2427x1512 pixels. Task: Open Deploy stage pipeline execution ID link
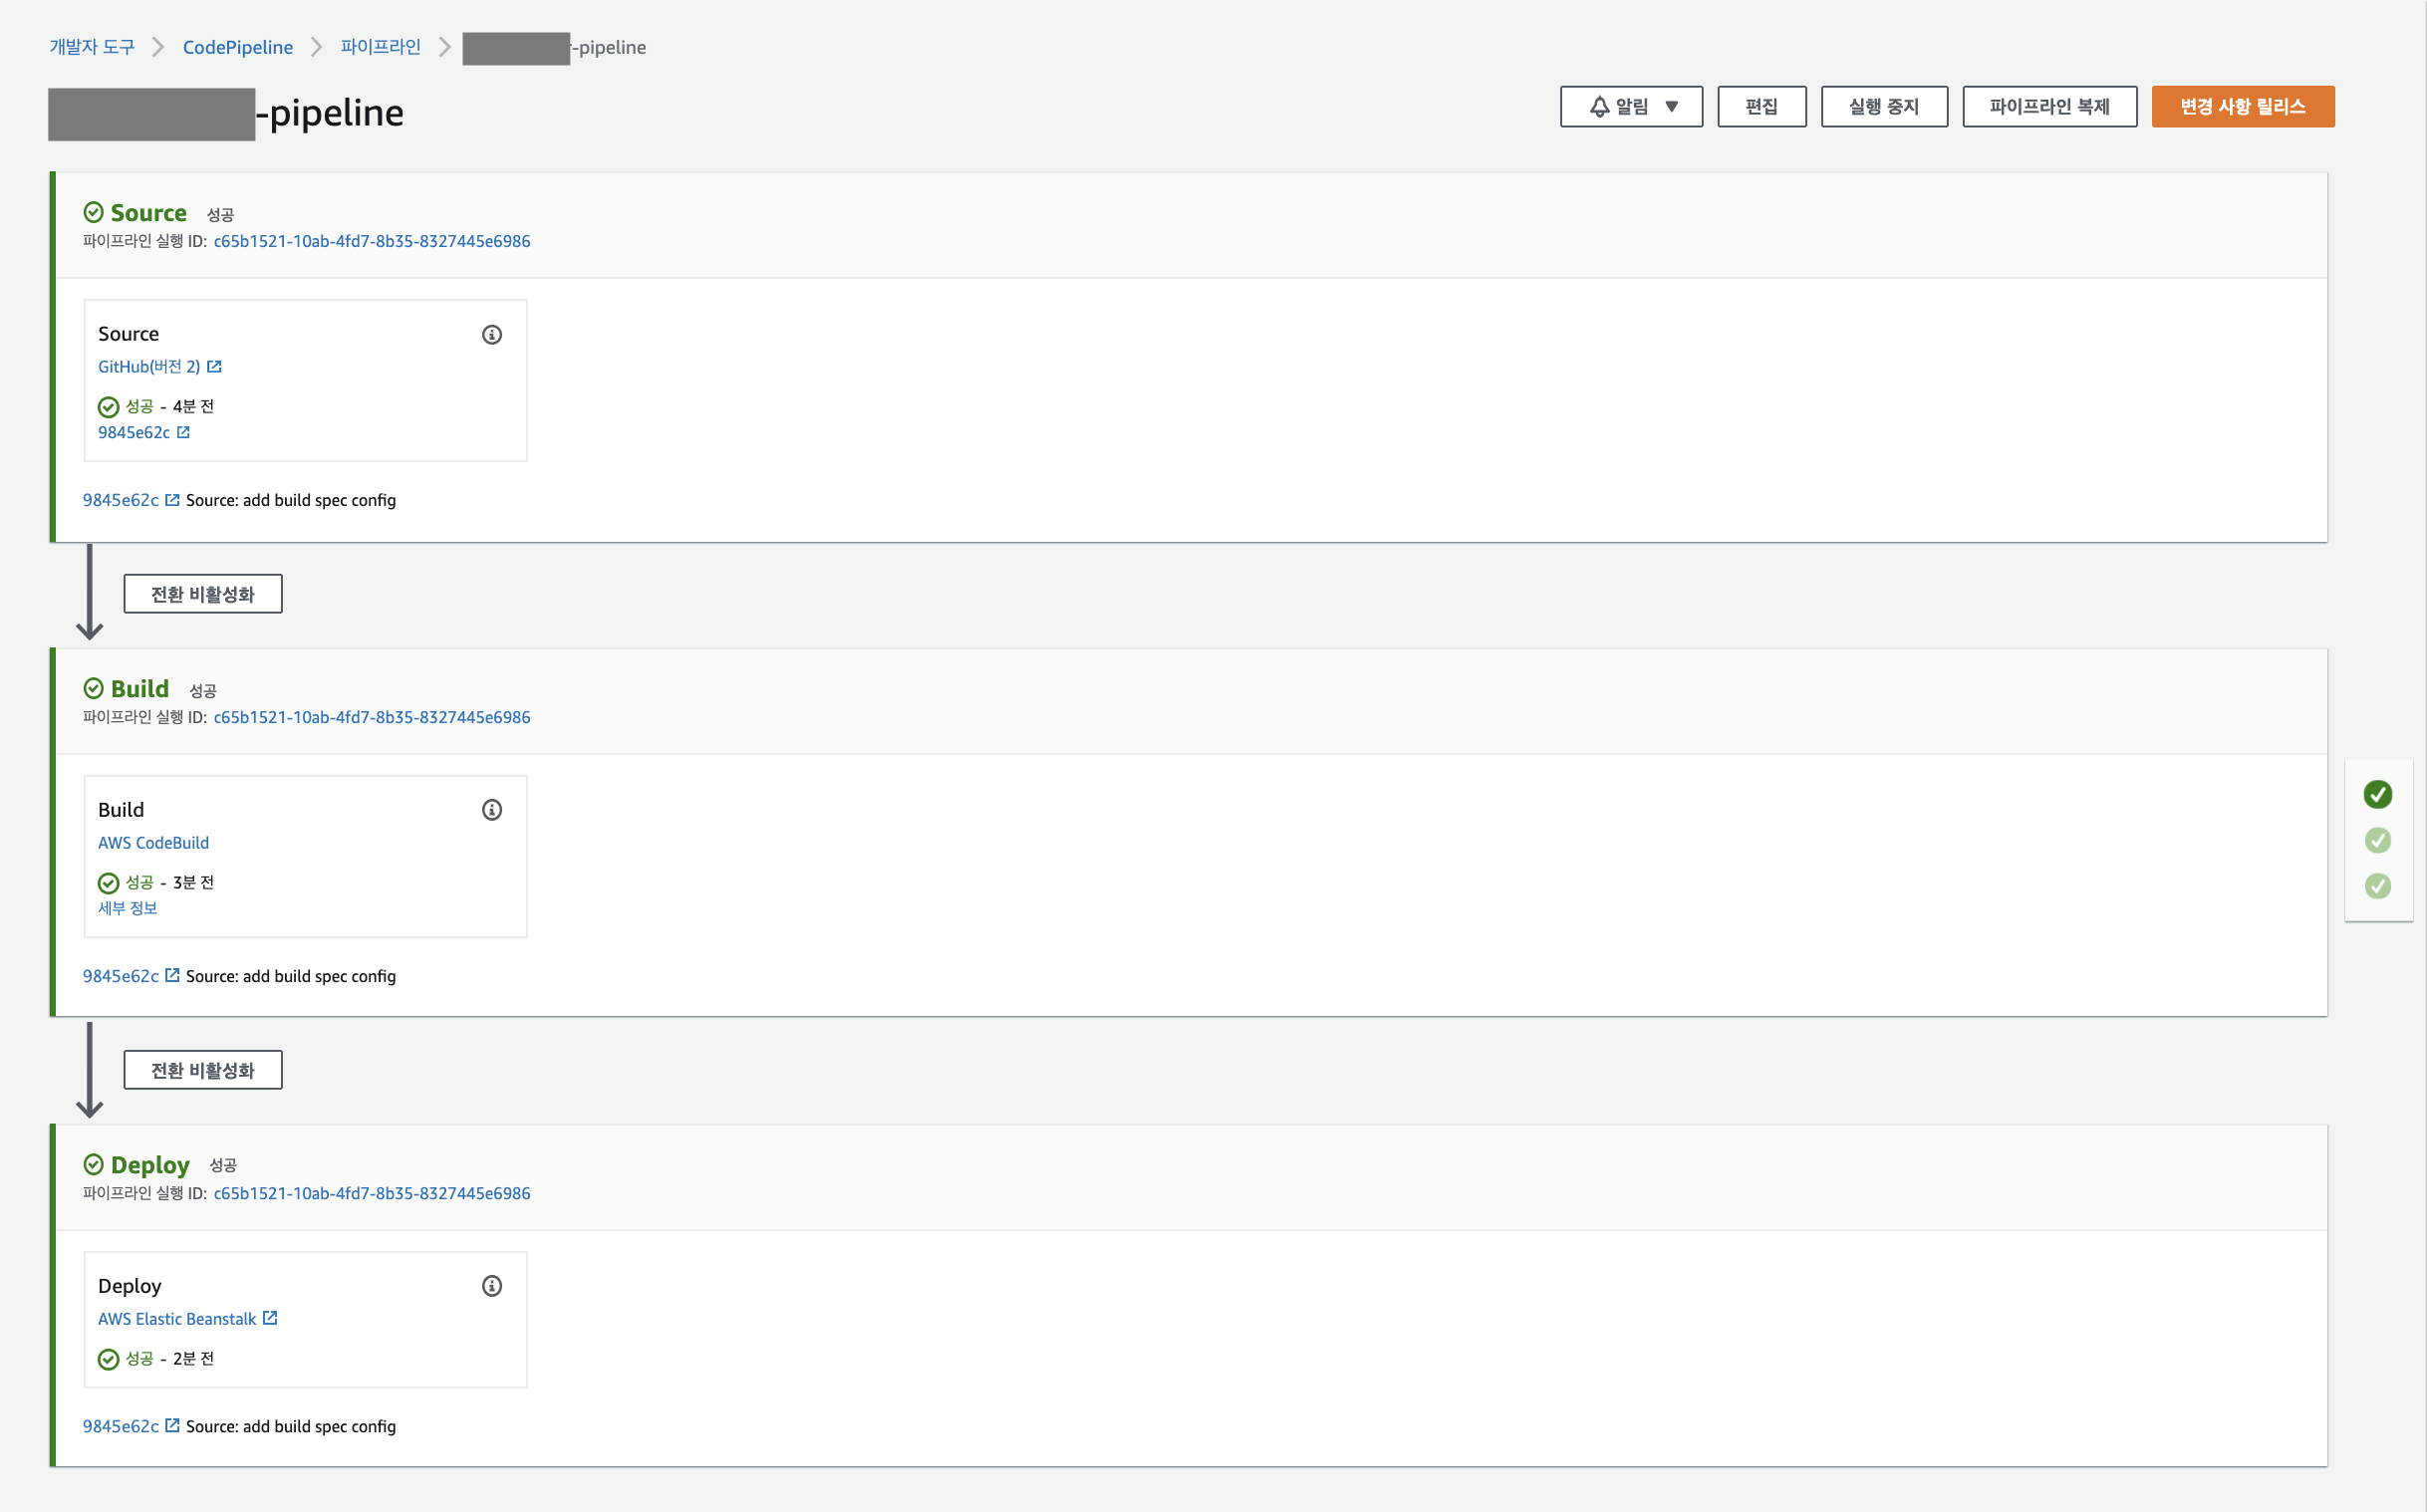coord(372,1193)
